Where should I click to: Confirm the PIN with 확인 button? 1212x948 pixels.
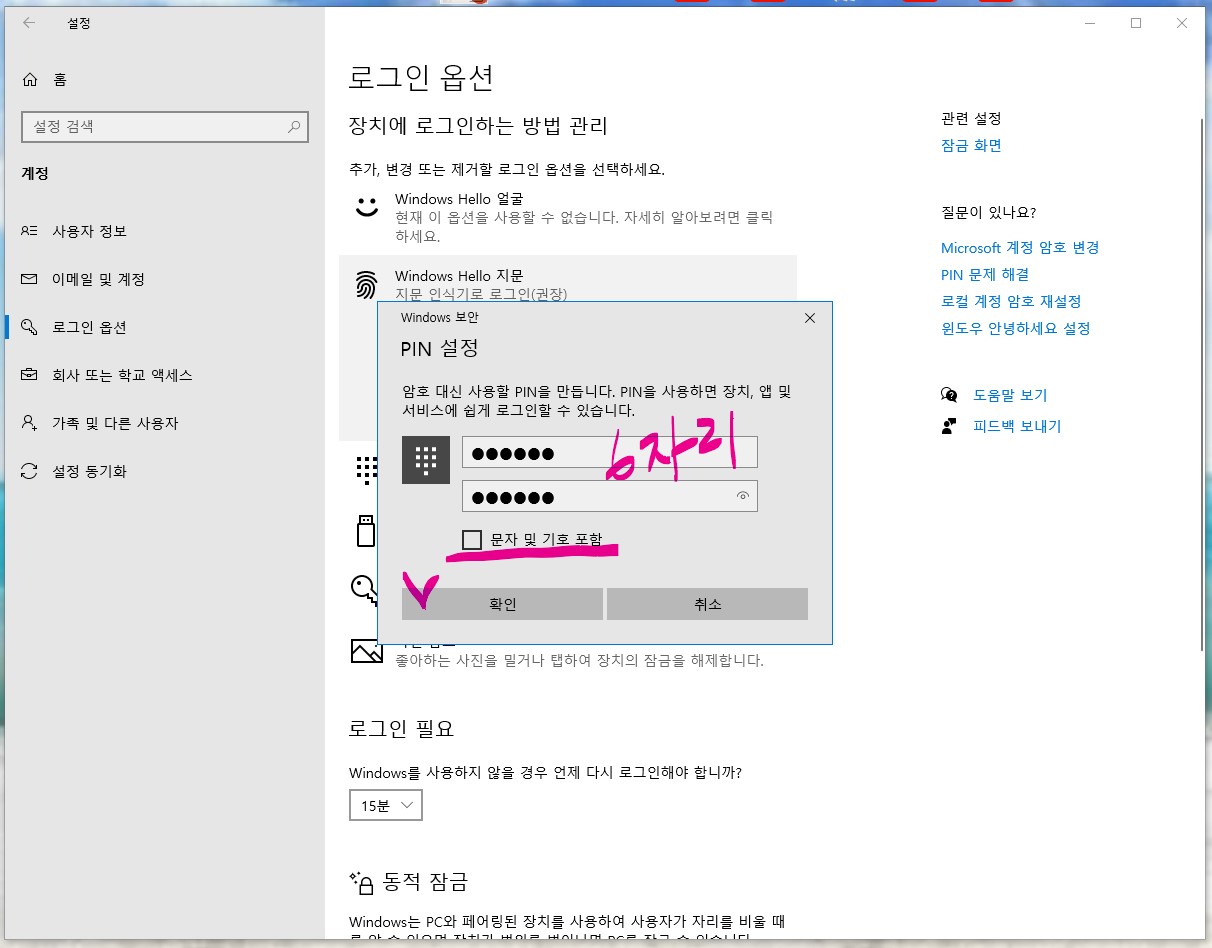pyautogui.click(x=502, y=604)
